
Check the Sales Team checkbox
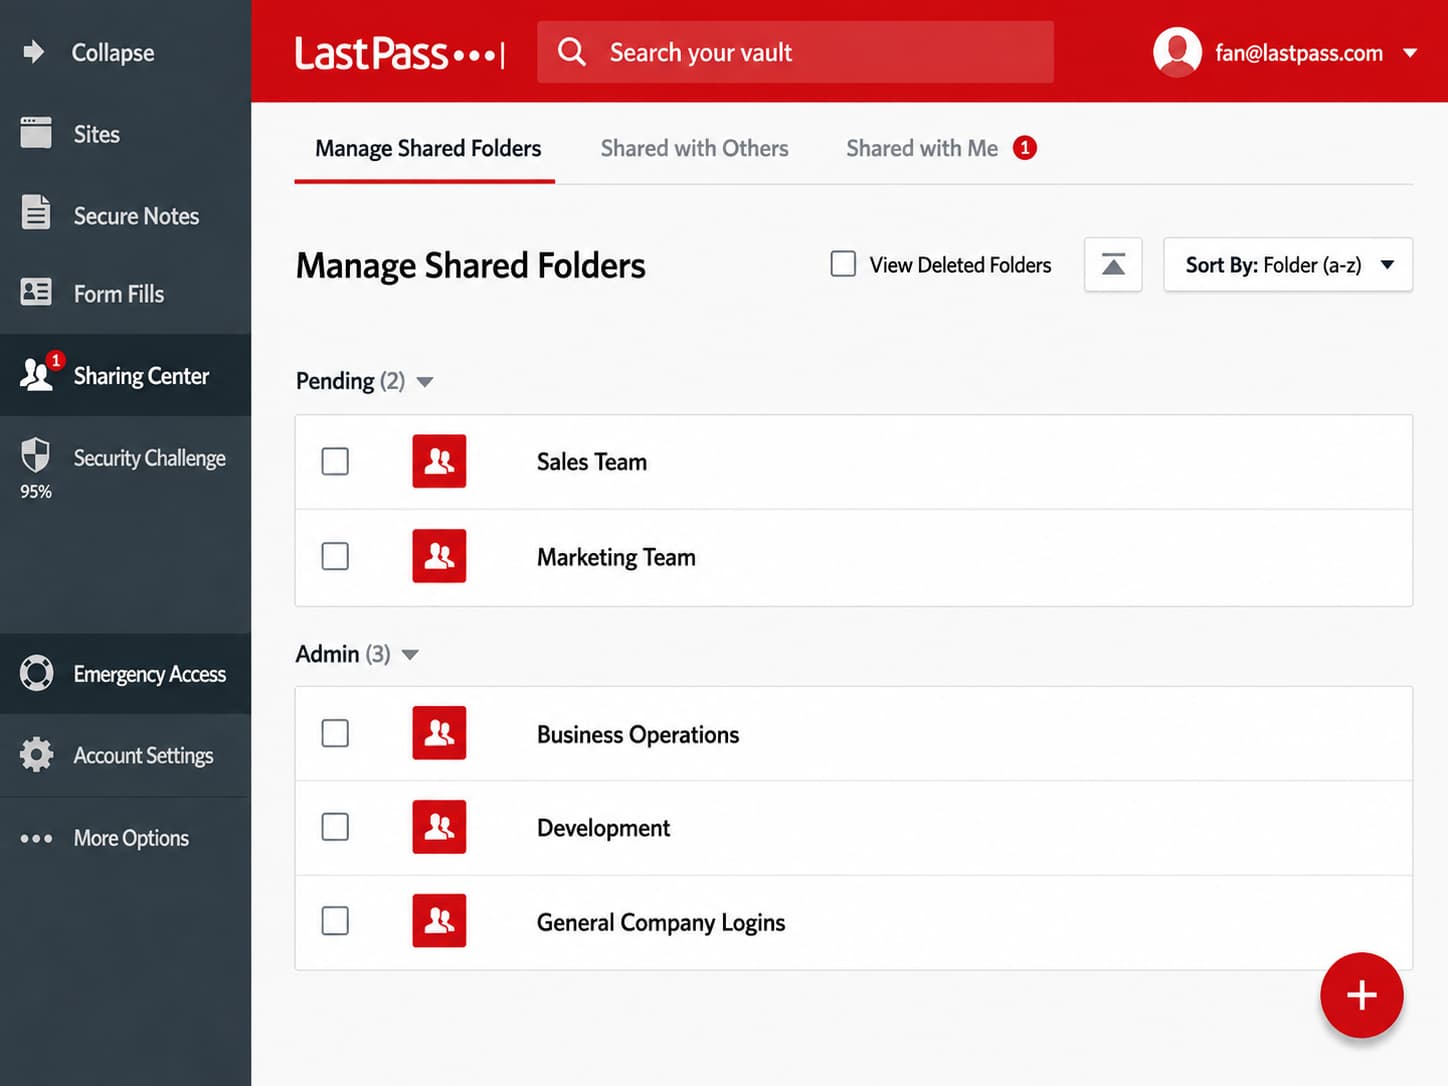click(x=335, y=461)
